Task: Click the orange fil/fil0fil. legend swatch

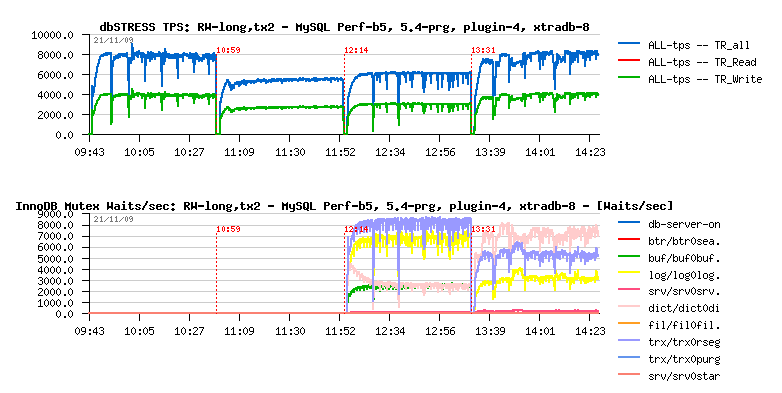Action: pos(628,323)
